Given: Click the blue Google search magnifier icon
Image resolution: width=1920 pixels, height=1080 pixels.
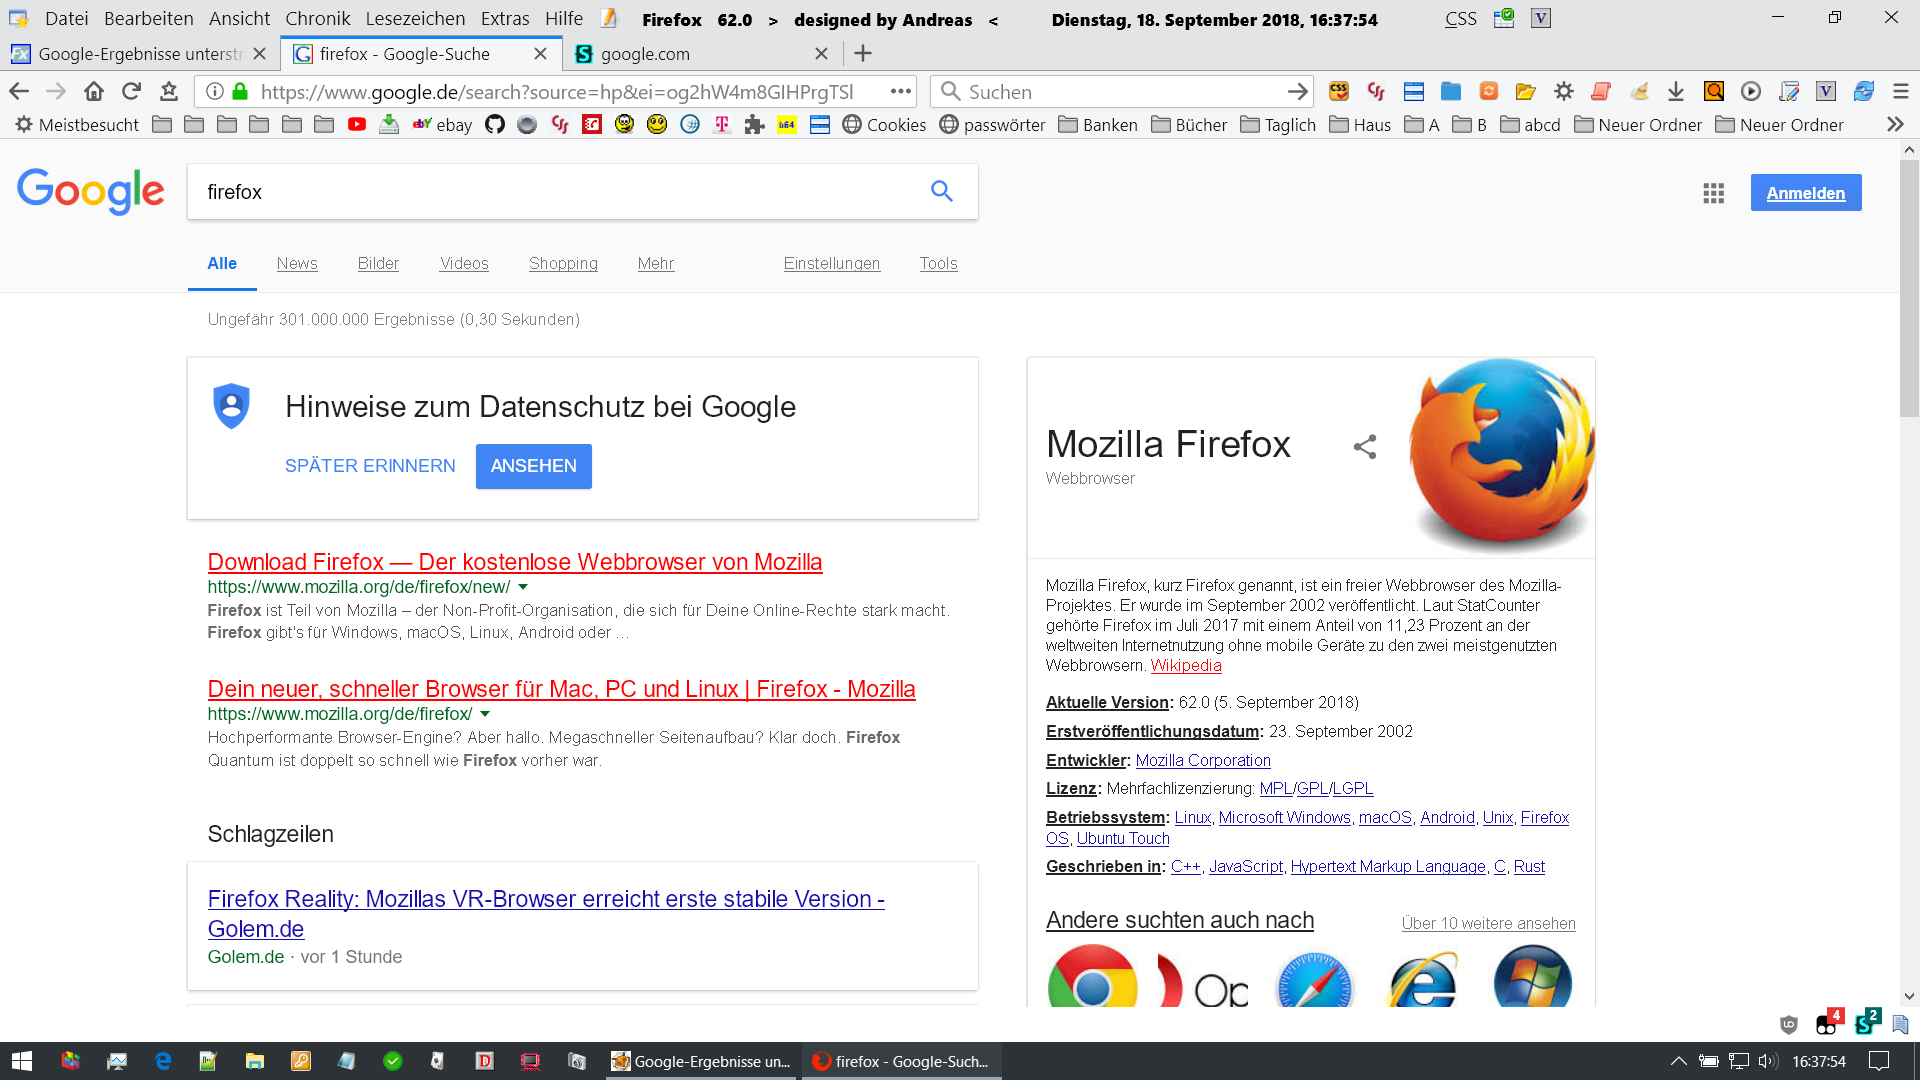Looking at the screenshot, I should coord(941,191).
